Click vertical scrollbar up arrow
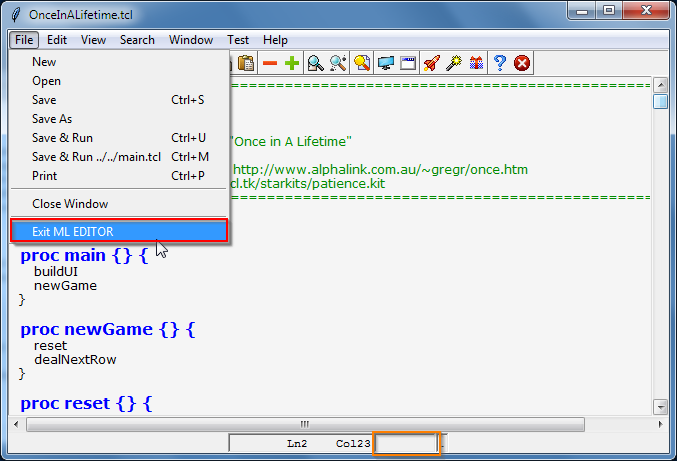Image resolution: width=677 pixels, height=461 pixels. [x=661, y=85]
